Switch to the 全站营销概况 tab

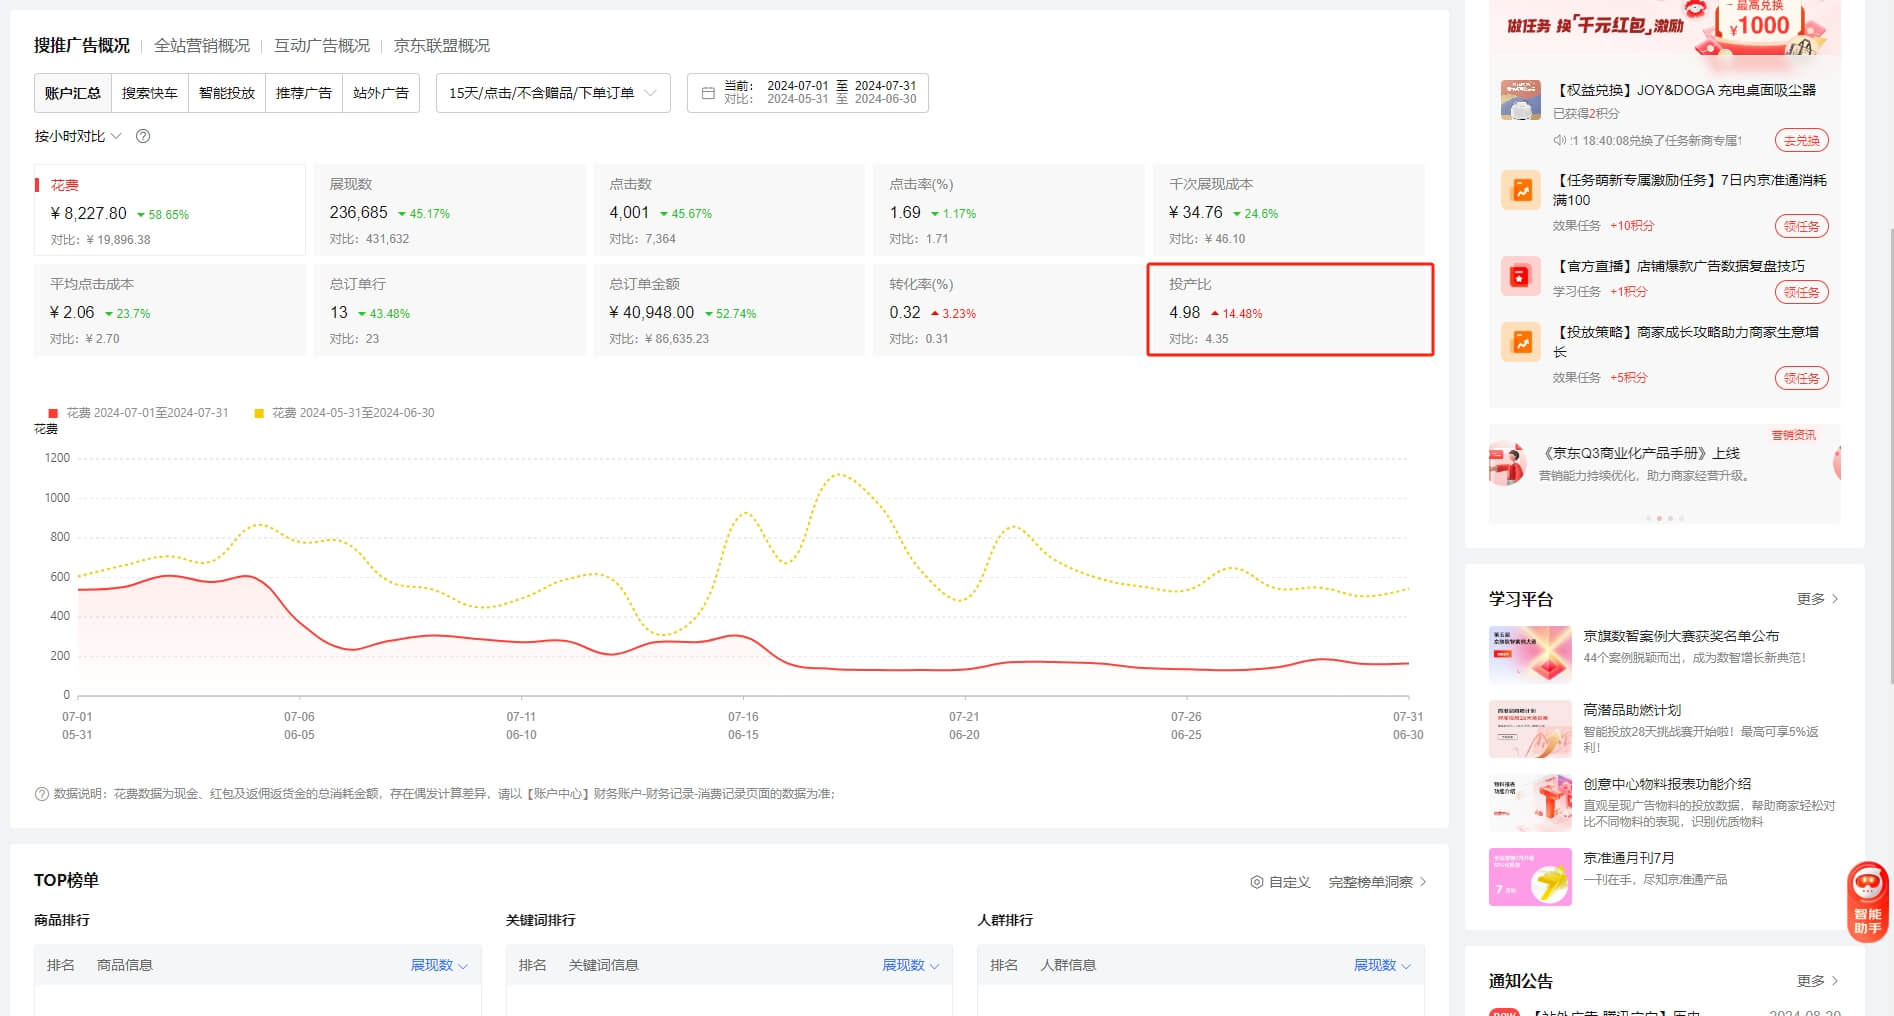point(202,46)
